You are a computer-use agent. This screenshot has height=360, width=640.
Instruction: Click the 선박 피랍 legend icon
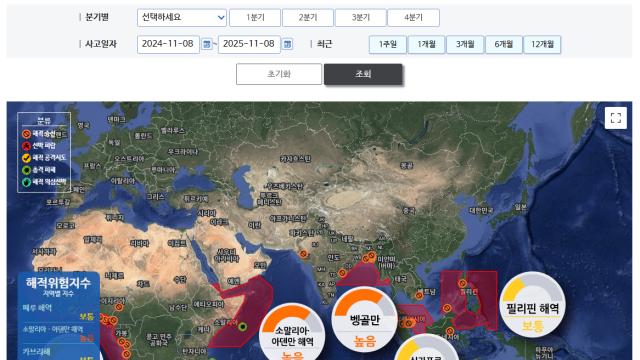(x=27, y=146)
